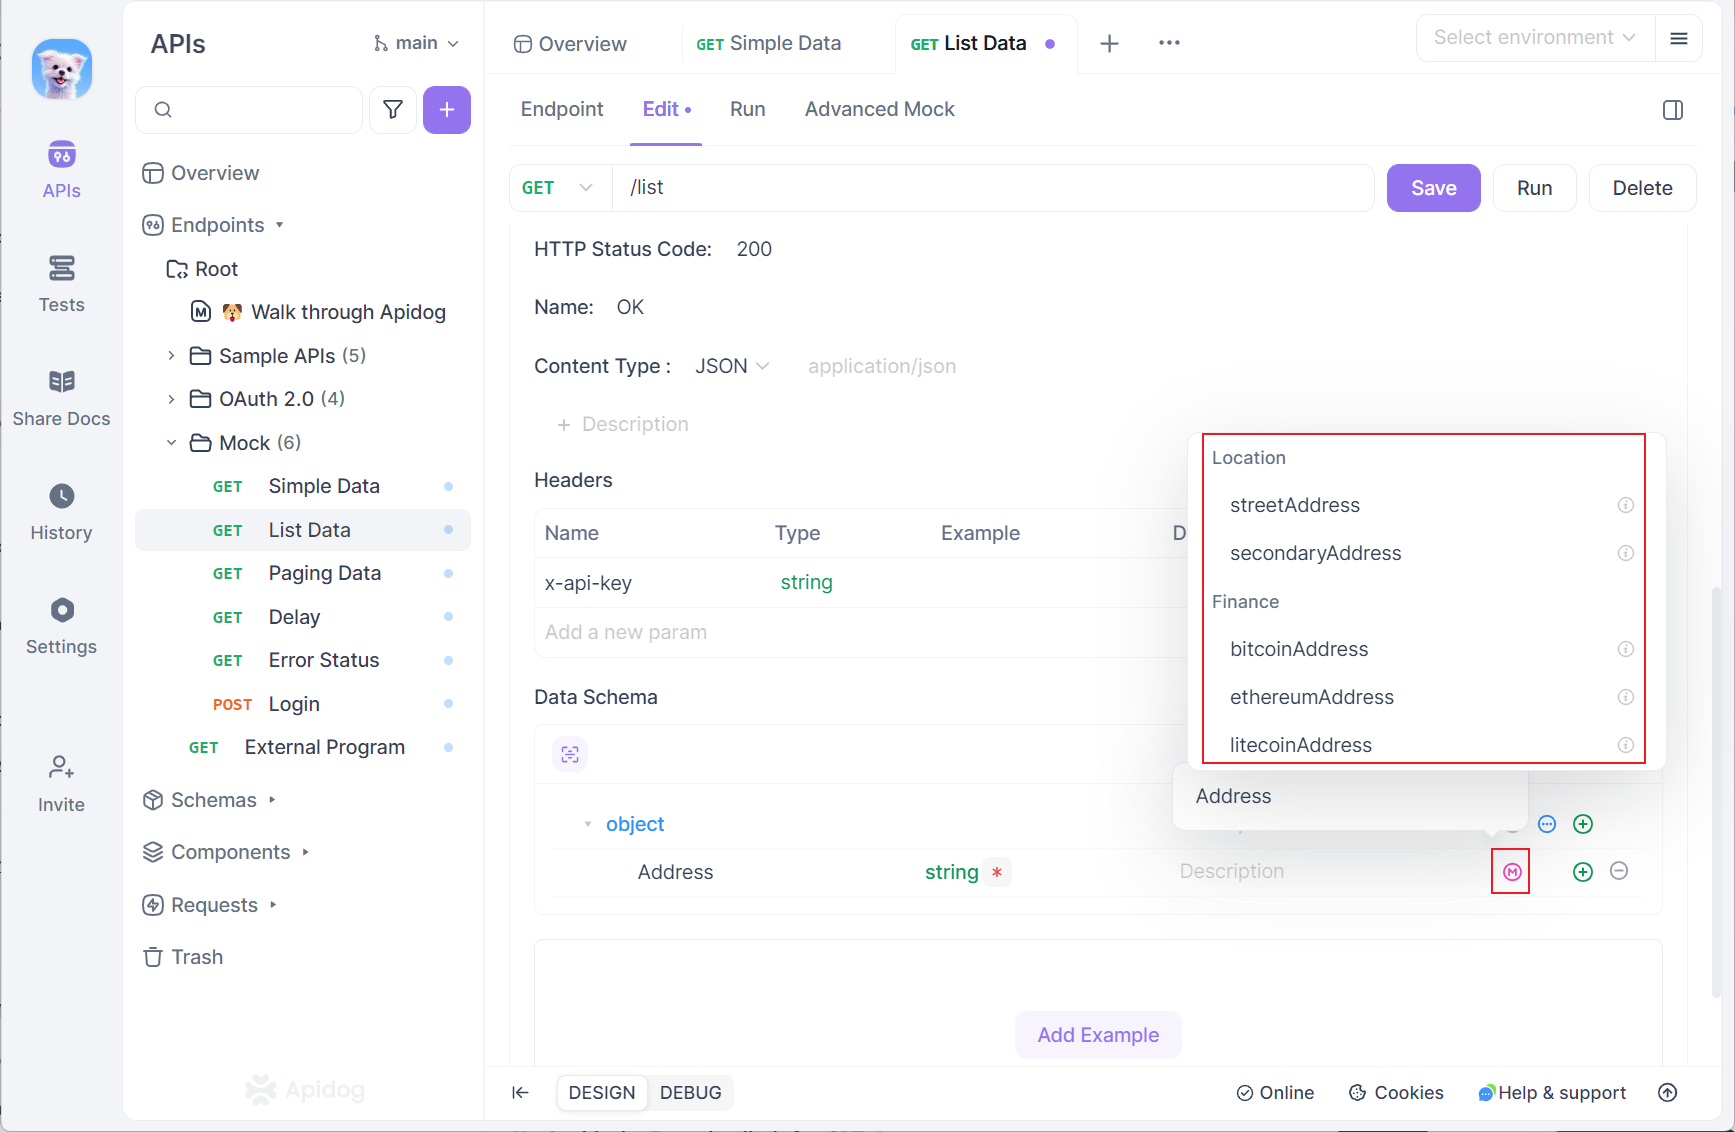Open the Select environment dropdown

[x=1534, y=38]
